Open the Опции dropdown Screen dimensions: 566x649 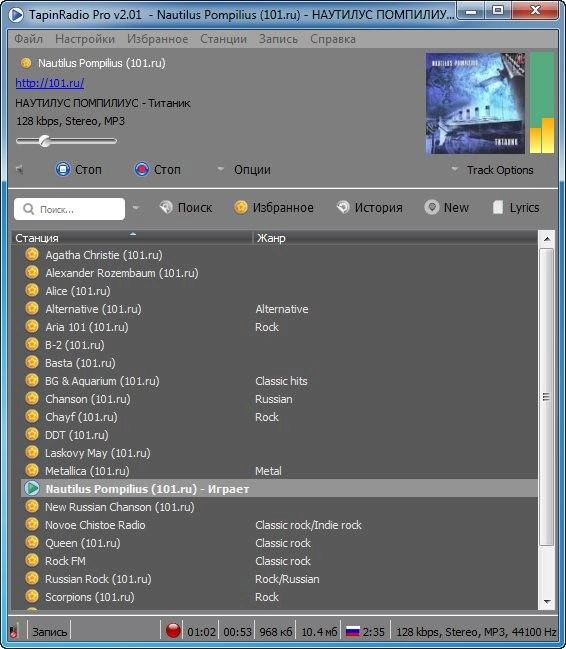(x=244, y=170)
